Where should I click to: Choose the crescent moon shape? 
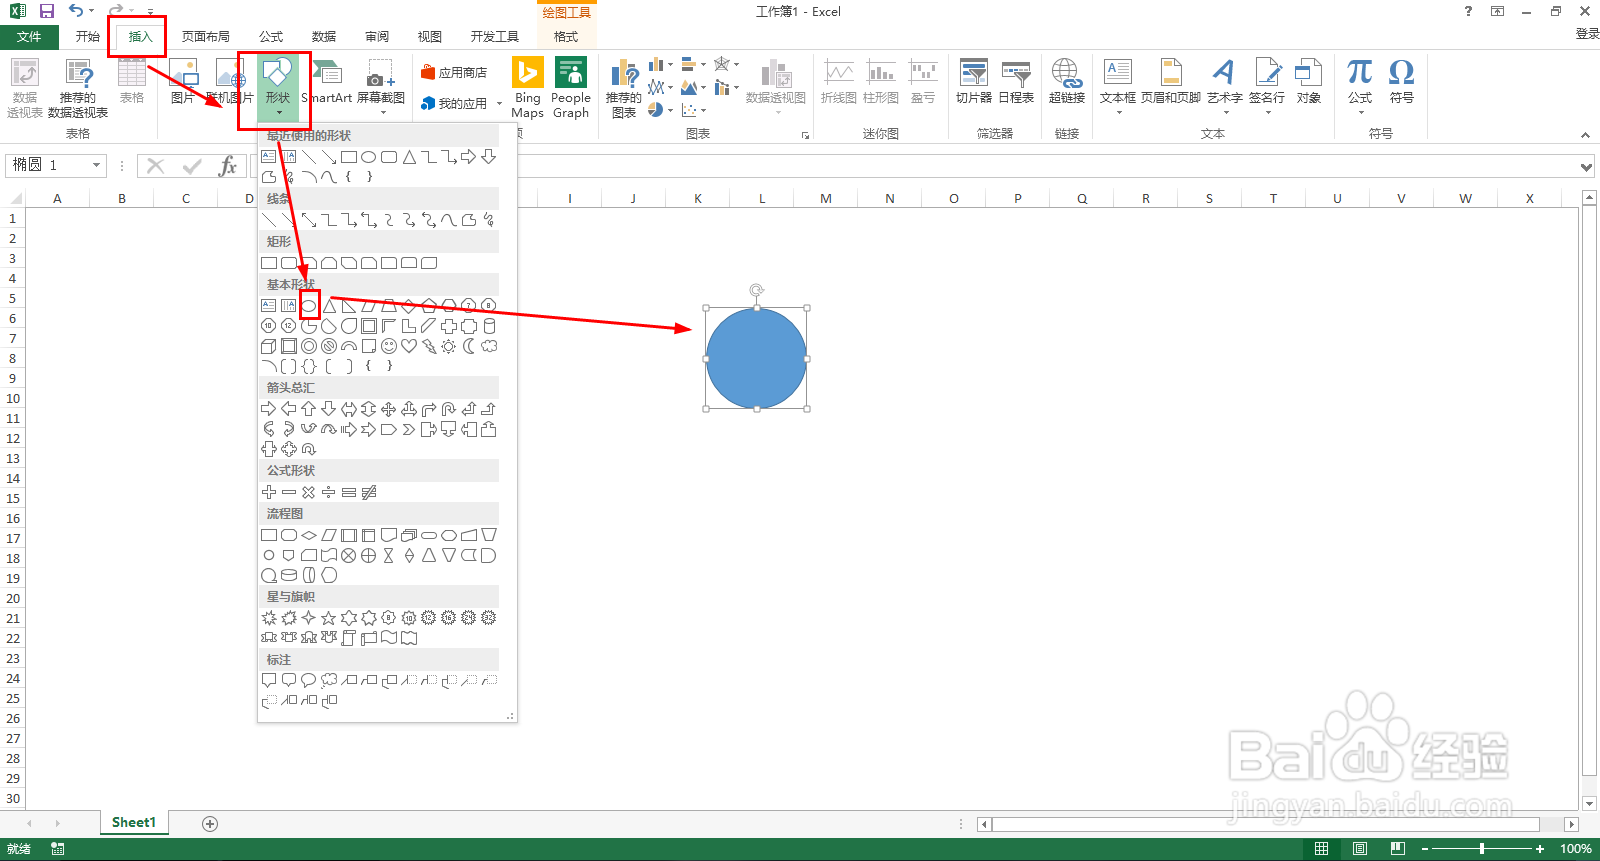(x=469, y=346)
